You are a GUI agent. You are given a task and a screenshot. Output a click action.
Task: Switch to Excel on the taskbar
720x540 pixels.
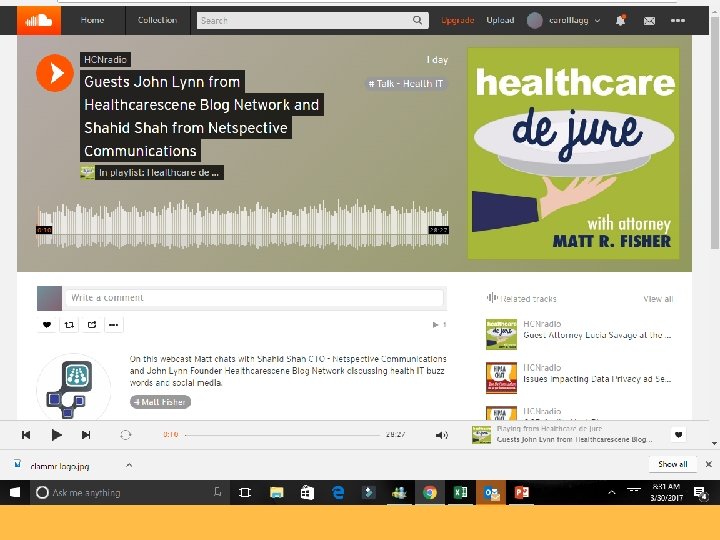460,492
